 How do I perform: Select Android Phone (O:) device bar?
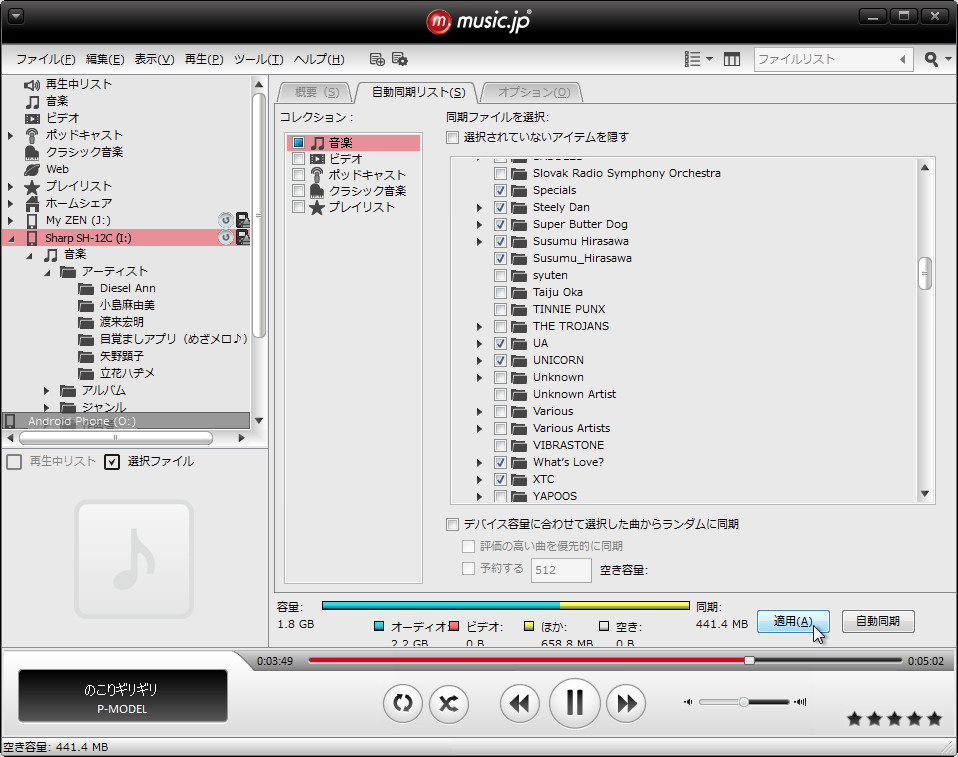tap(126, 421)
